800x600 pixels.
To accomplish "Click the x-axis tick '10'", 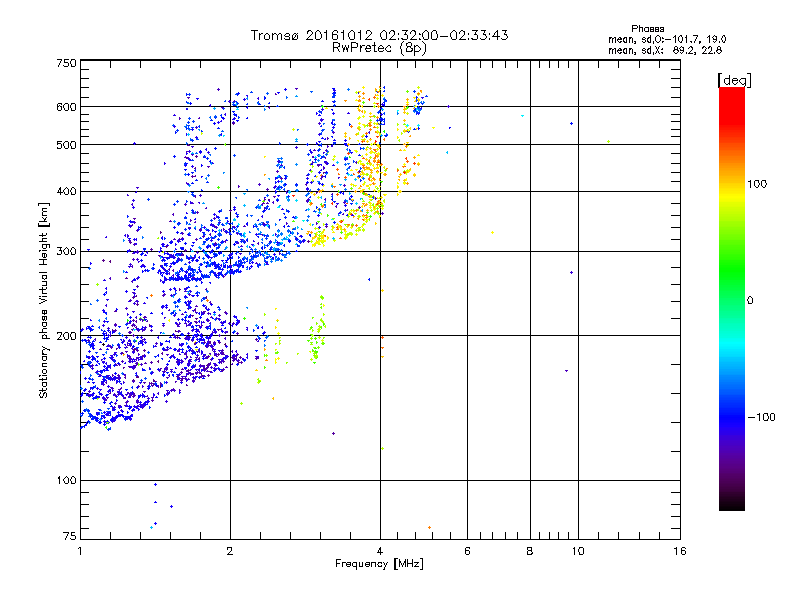I will point(578,551).
